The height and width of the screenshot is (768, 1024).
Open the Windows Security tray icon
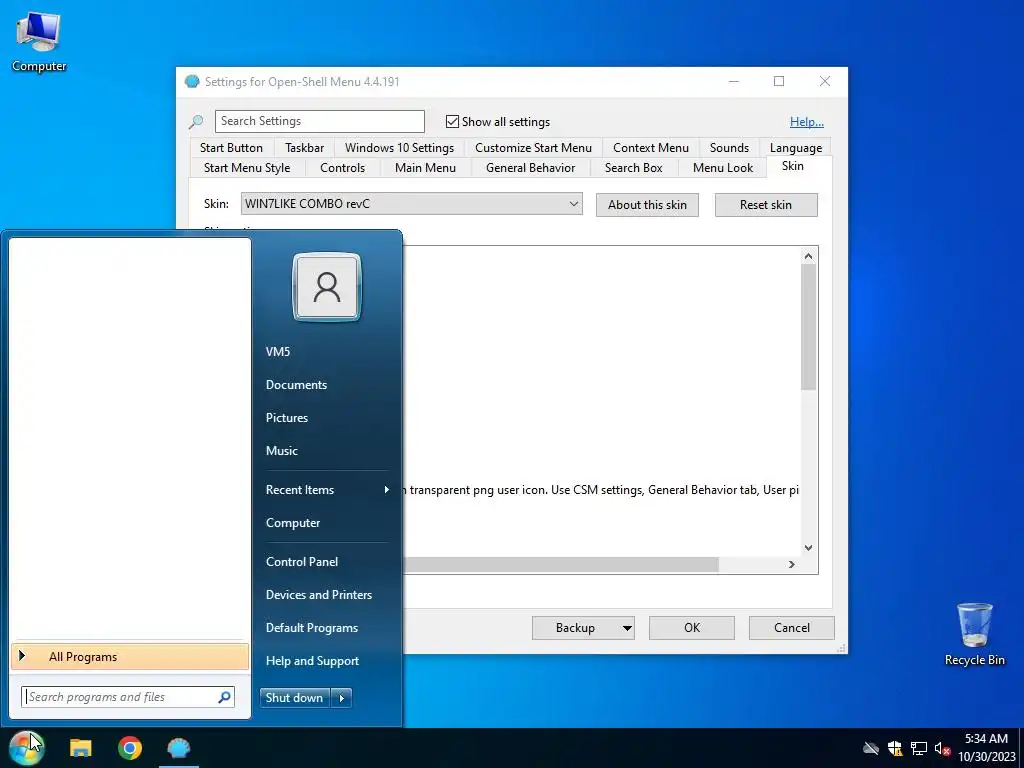[x=895, y=748]
